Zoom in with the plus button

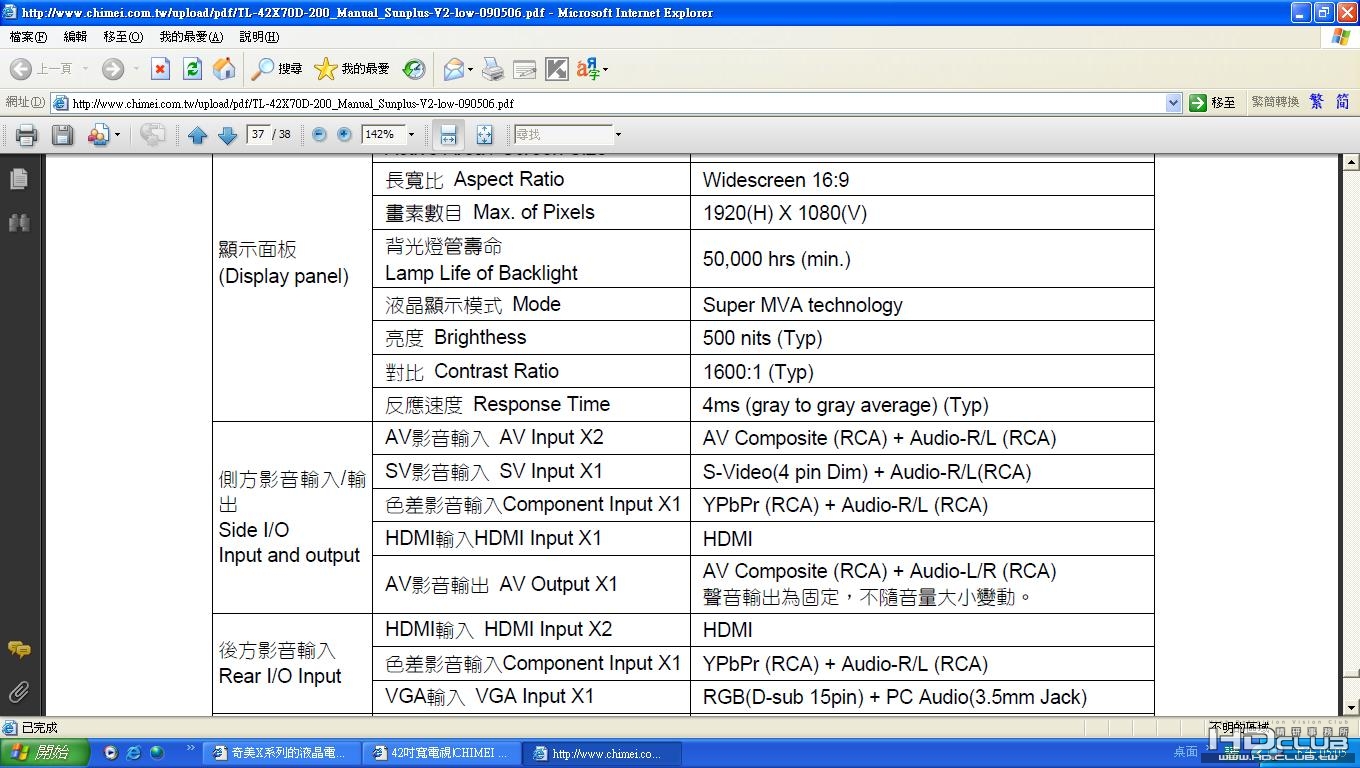pyautogui.click(x=344, y=134)
